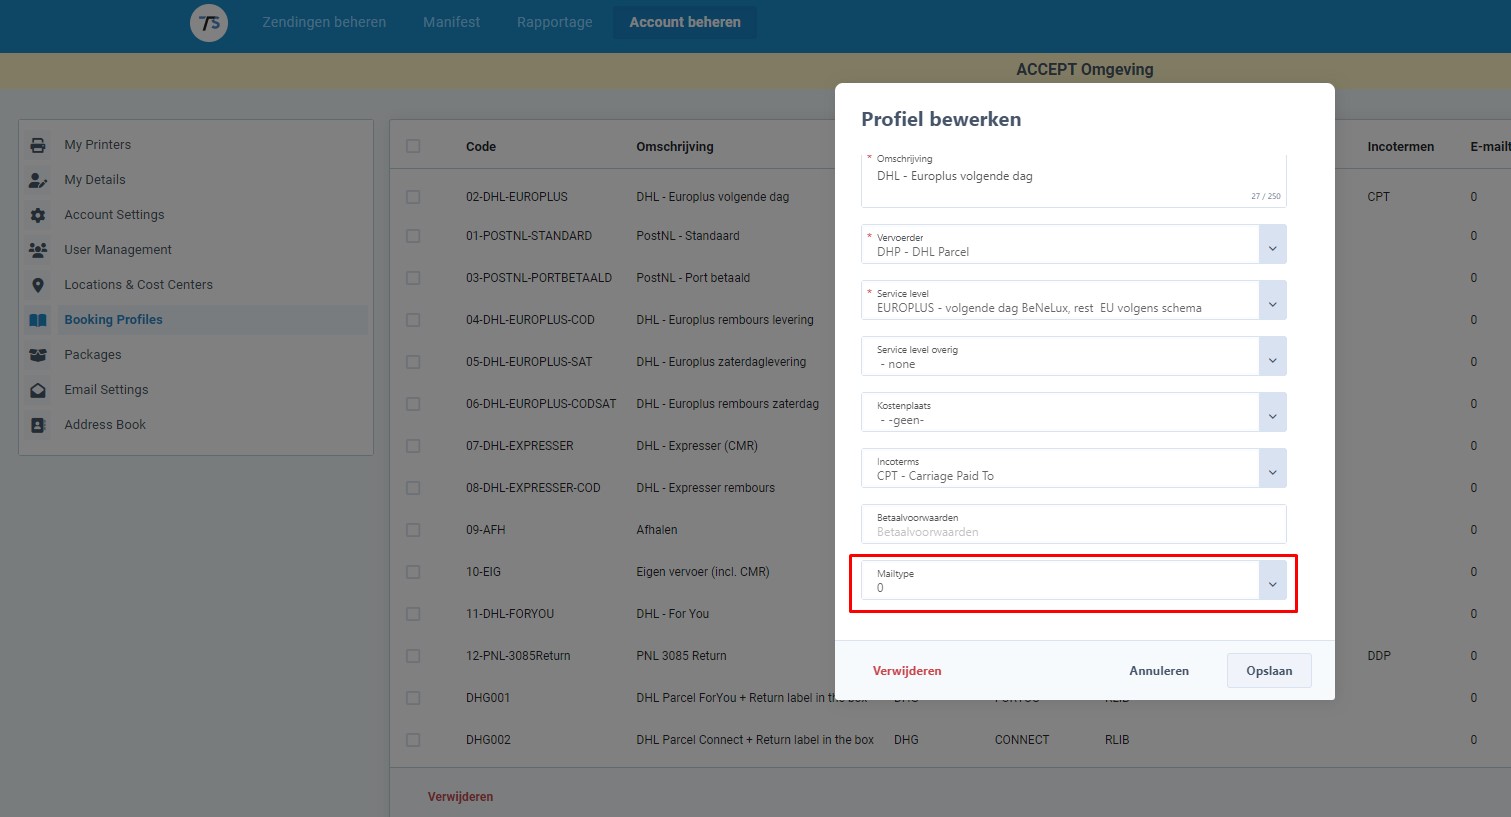The width and height of the screenshot is (1511, 817).
Task: Click the TS logo icon in header
Action: click(209, 23)
